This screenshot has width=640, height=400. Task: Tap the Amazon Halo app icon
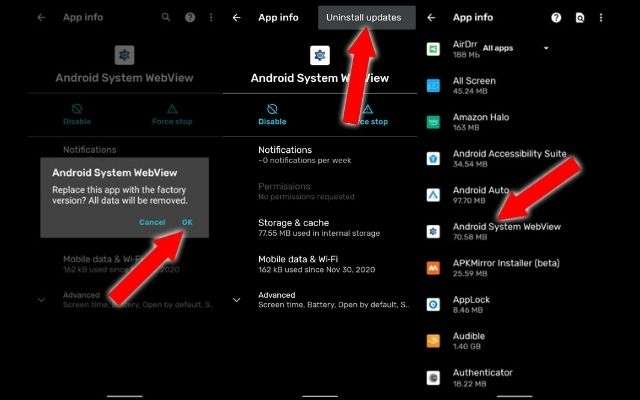click(x=433, y=122)
